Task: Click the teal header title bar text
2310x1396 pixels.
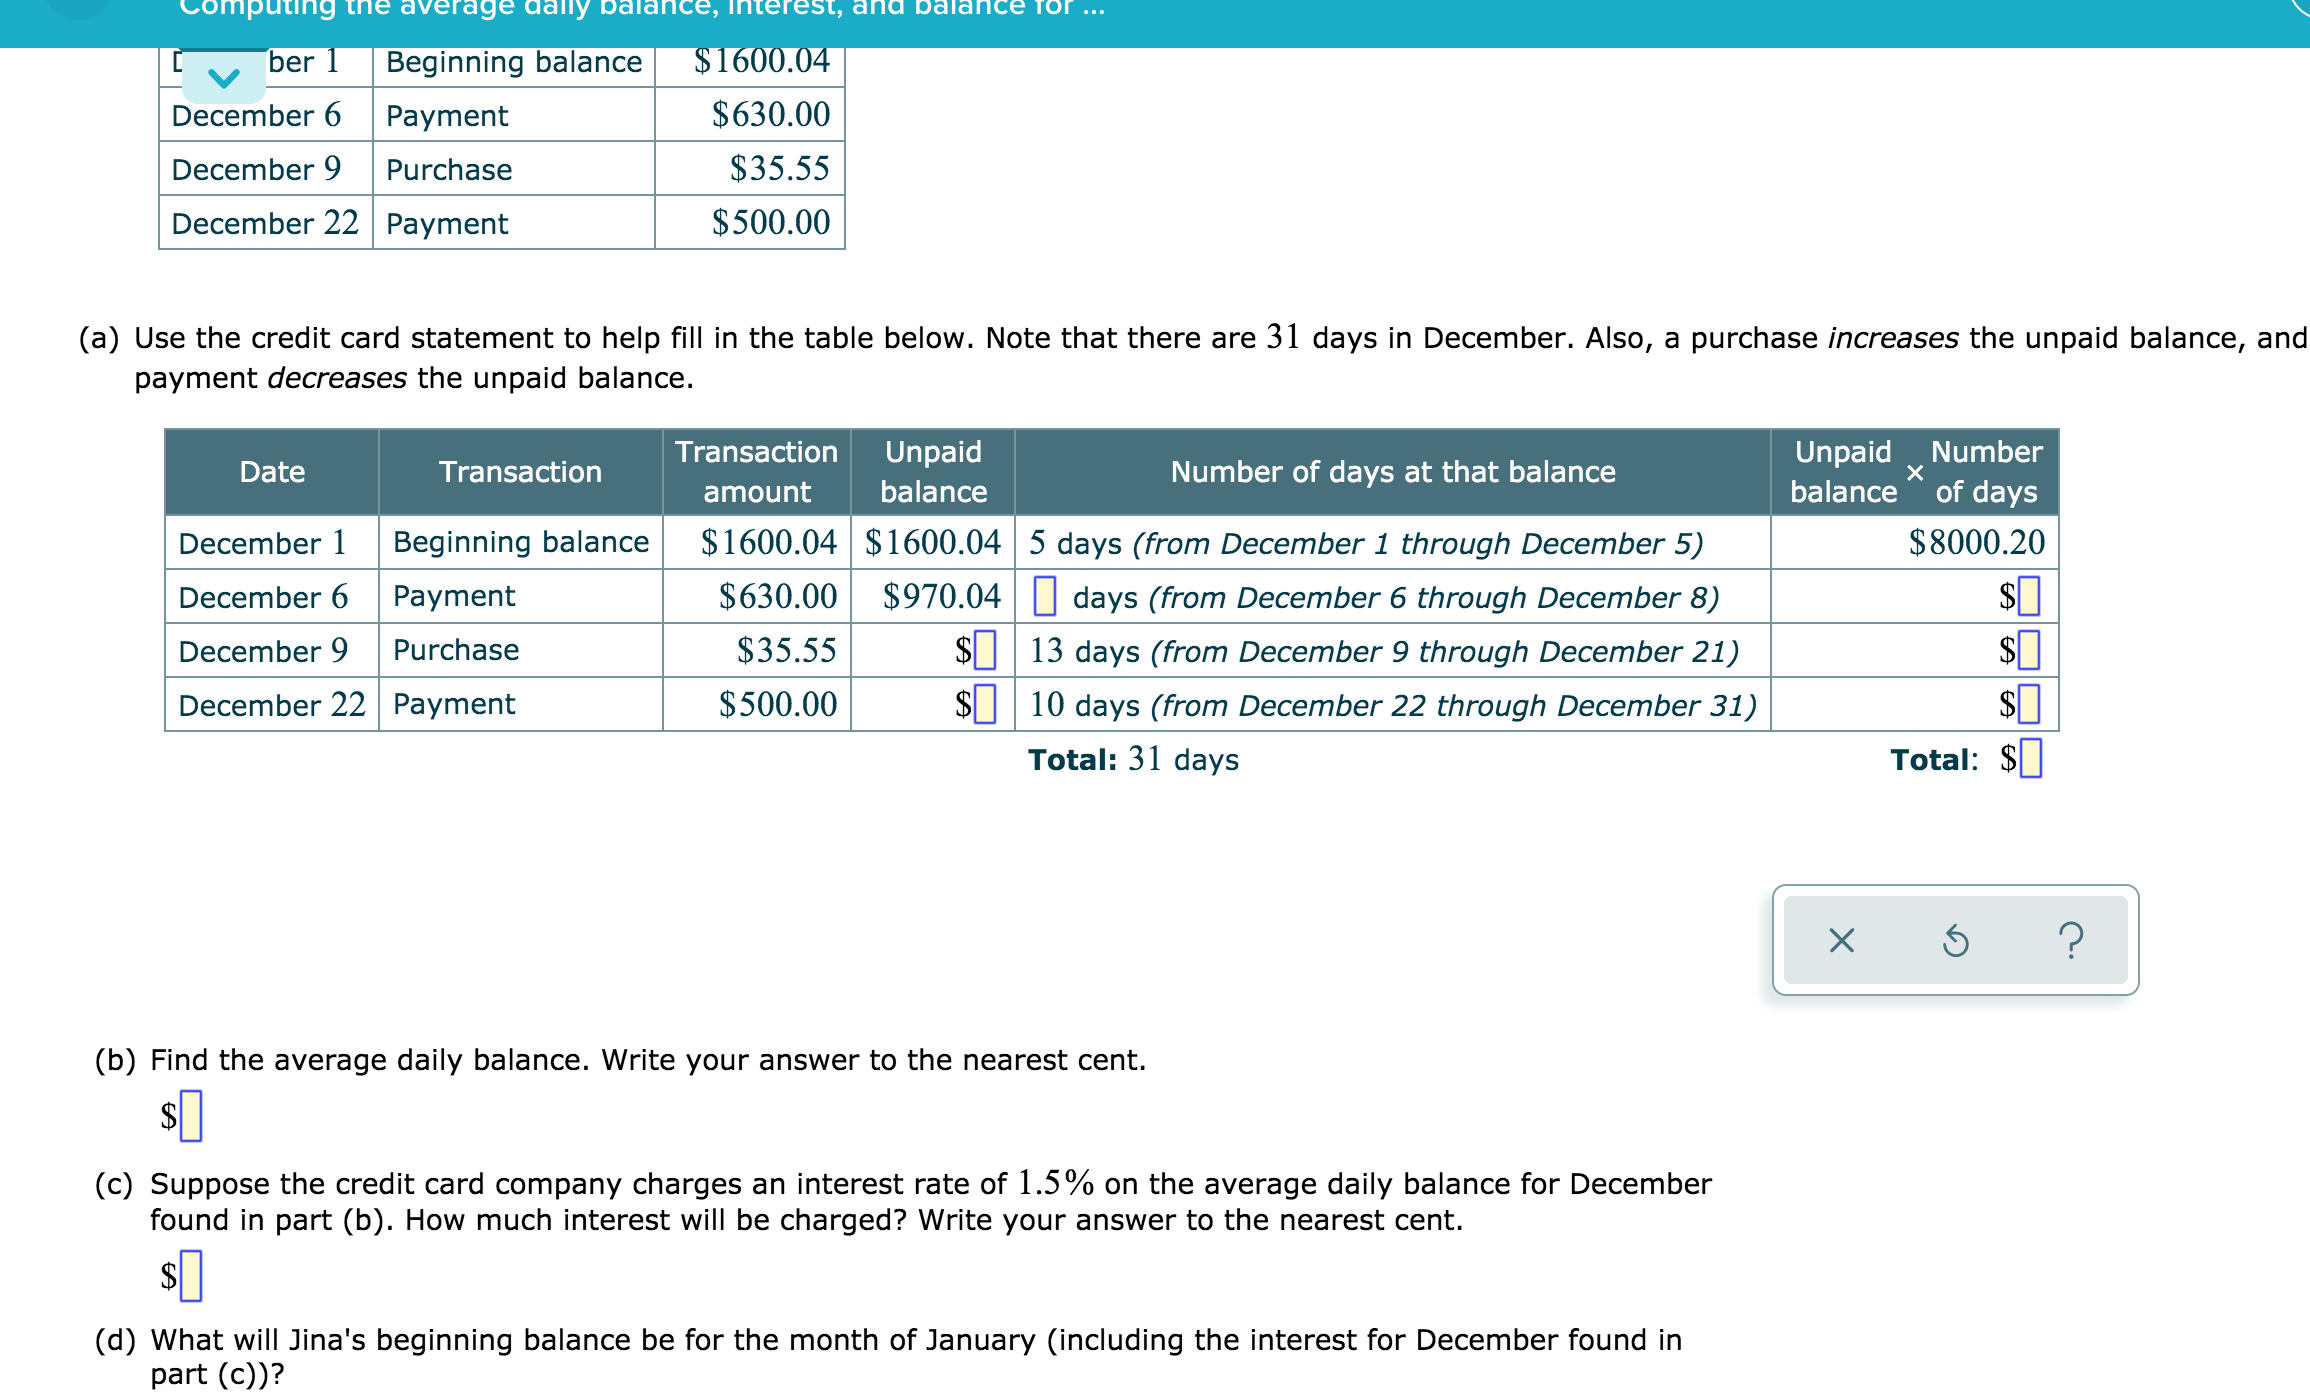Action: tap(641, 10)
